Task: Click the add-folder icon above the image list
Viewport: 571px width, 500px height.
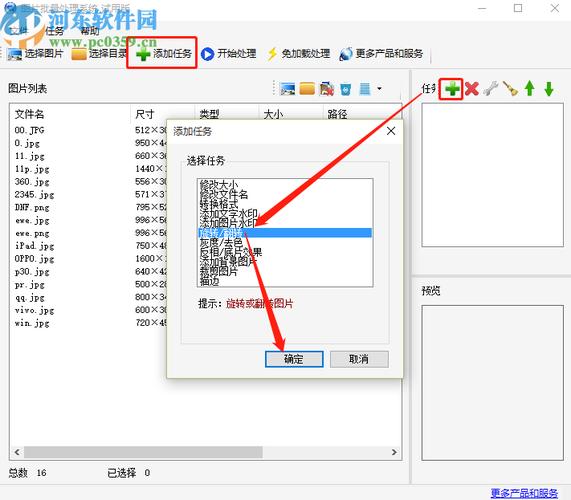Action: 307,88
